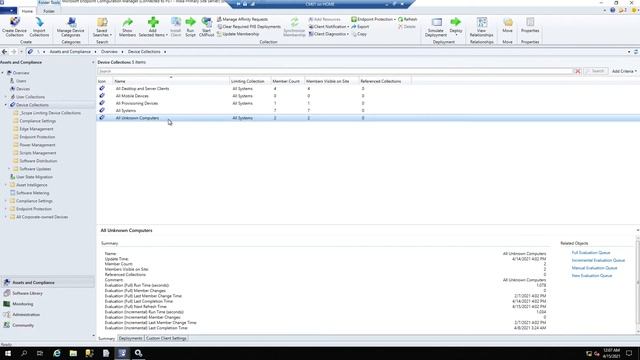Click Copy in ribbon
640x360 pixels.
tap(359, 34)
